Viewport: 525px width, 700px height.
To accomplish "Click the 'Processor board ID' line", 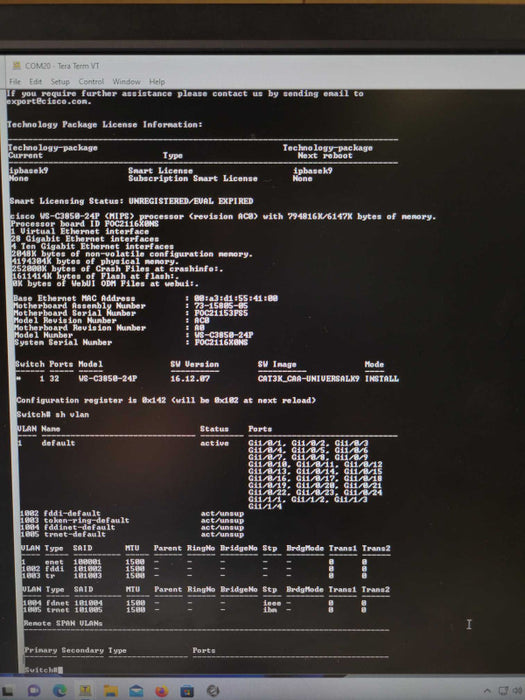I will [x=84, y=224].
